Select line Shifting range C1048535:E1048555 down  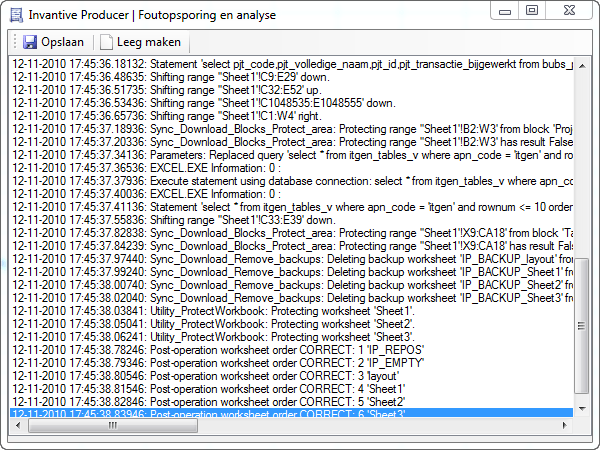(x=292, y=103)
